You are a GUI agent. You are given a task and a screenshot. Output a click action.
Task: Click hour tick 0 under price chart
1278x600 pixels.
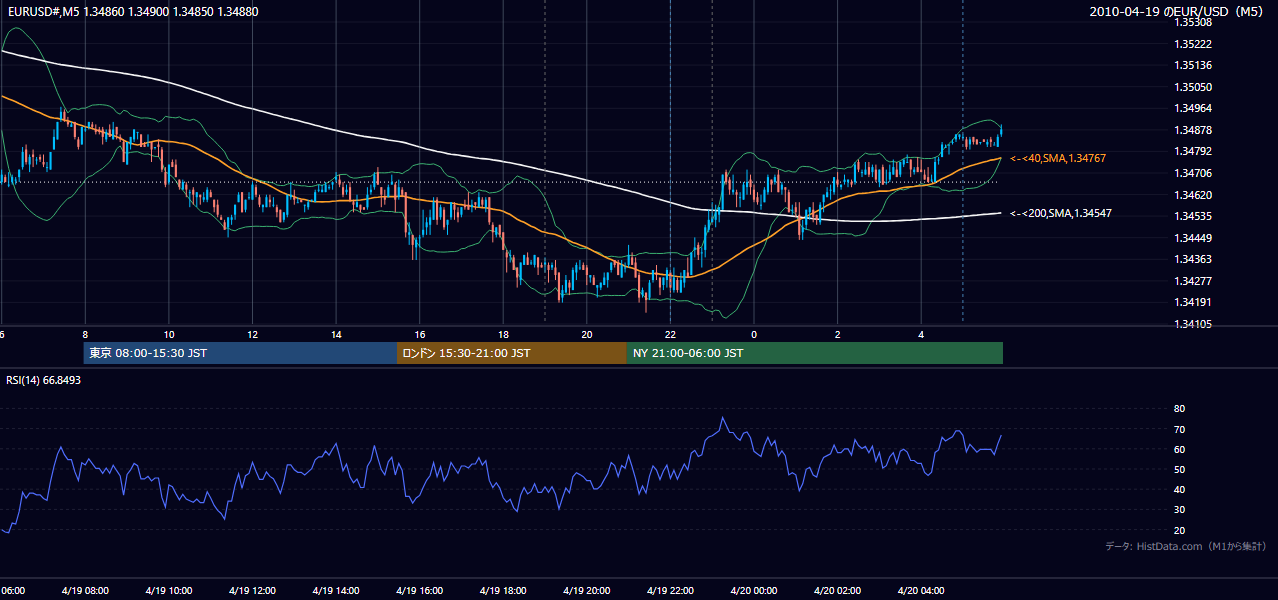pos(754,334)
